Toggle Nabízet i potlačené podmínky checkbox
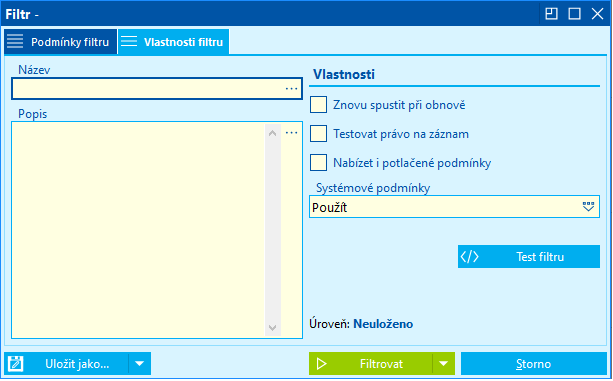This screenshot has height=381, width=613. click(319, 163)
